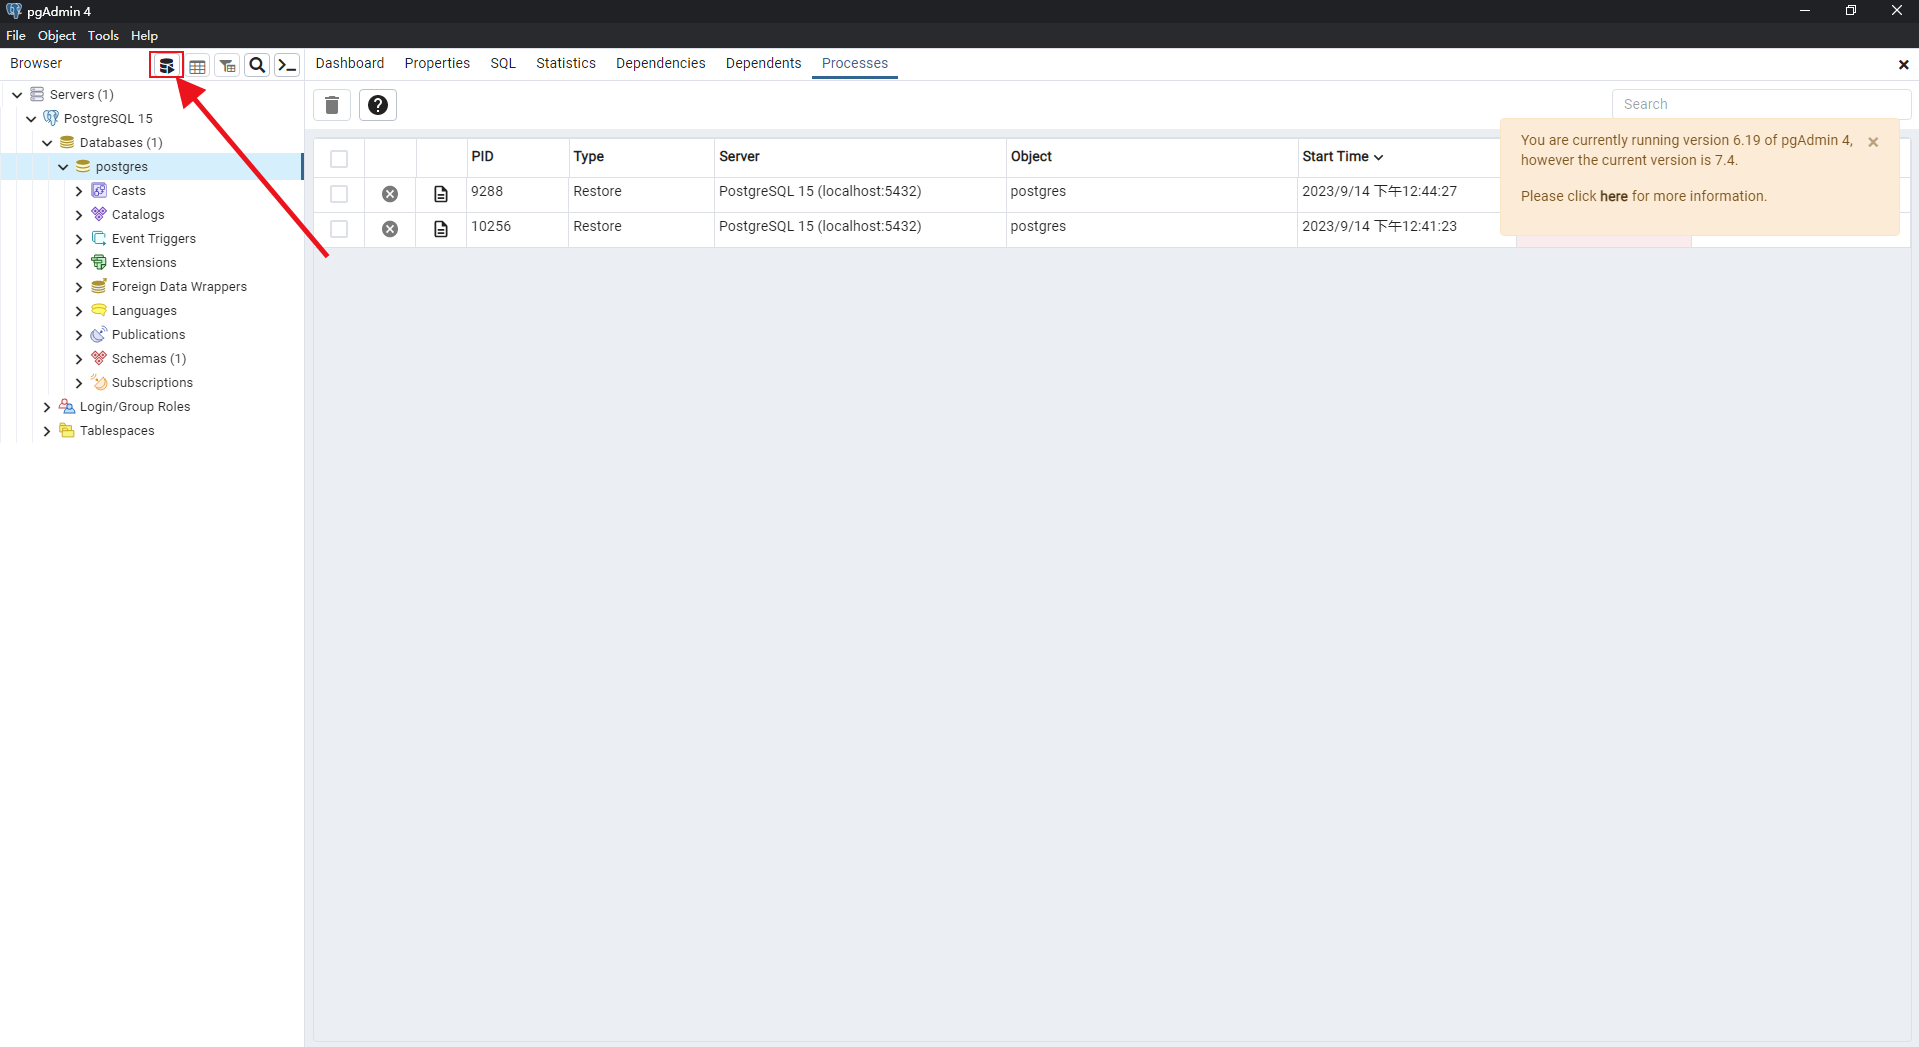Collapse the Databases (1) tree node
This screenshot has width=1919, height=1047.
coord(47,143)
